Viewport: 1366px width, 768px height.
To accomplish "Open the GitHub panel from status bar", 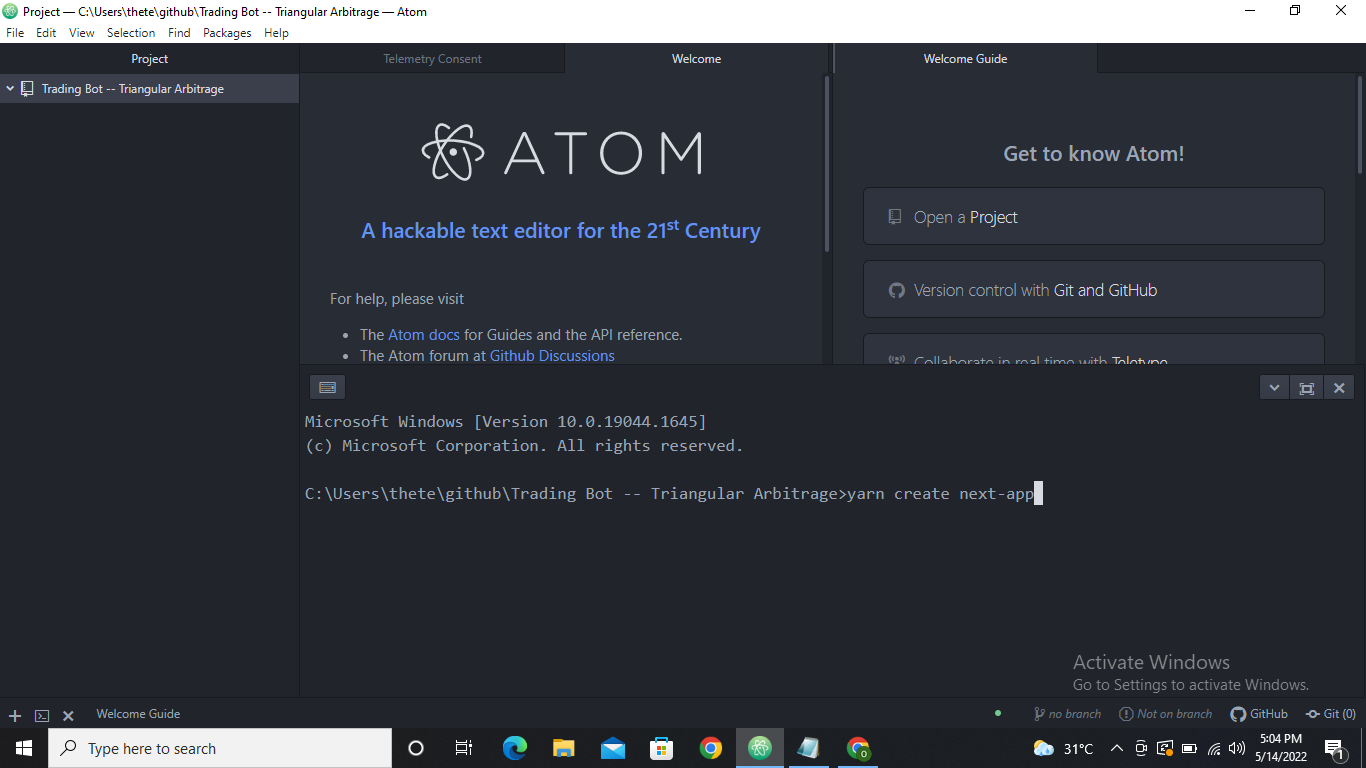I will tap(1259, 714).
